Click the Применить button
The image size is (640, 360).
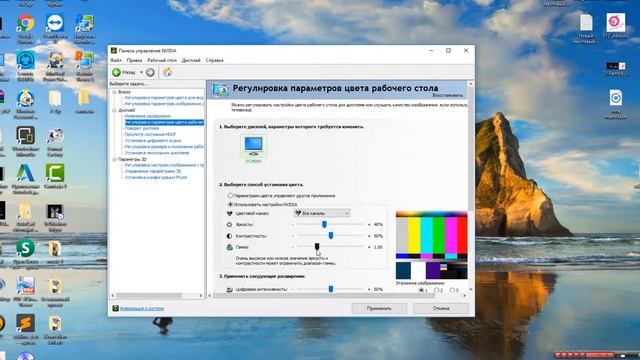379,309
